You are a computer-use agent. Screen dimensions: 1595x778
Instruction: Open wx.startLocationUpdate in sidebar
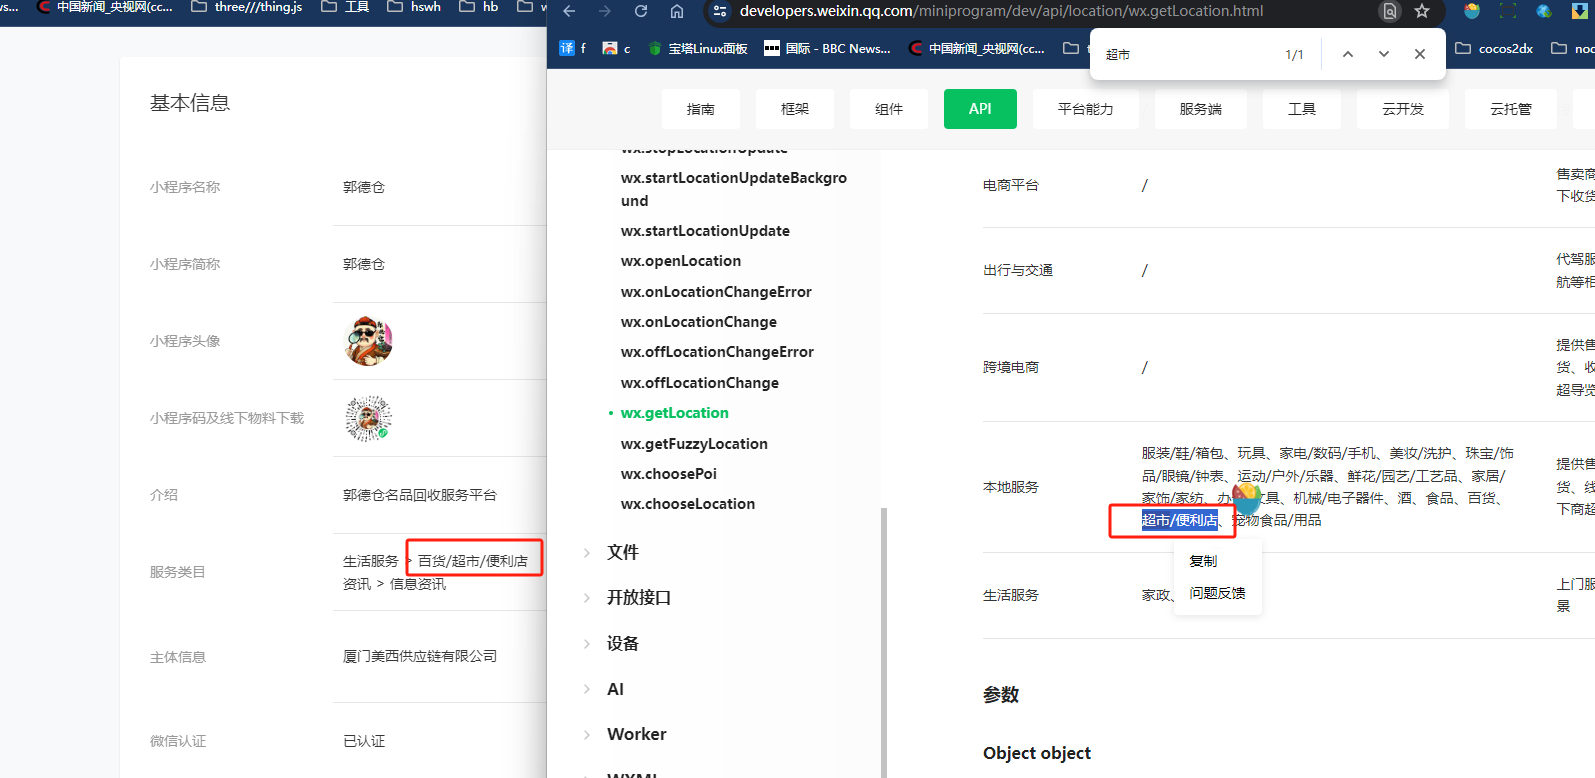pyautogui.click(x=705, y=231)
